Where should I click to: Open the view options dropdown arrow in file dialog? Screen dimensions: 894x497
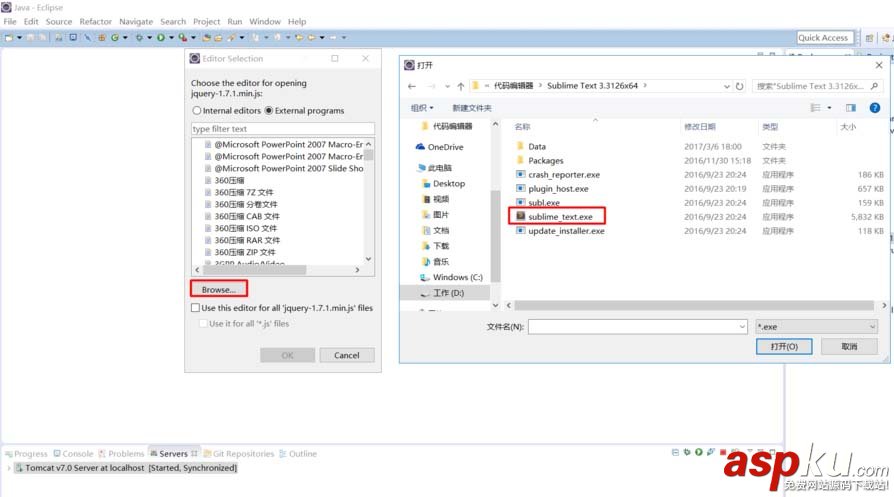[830, 108]
